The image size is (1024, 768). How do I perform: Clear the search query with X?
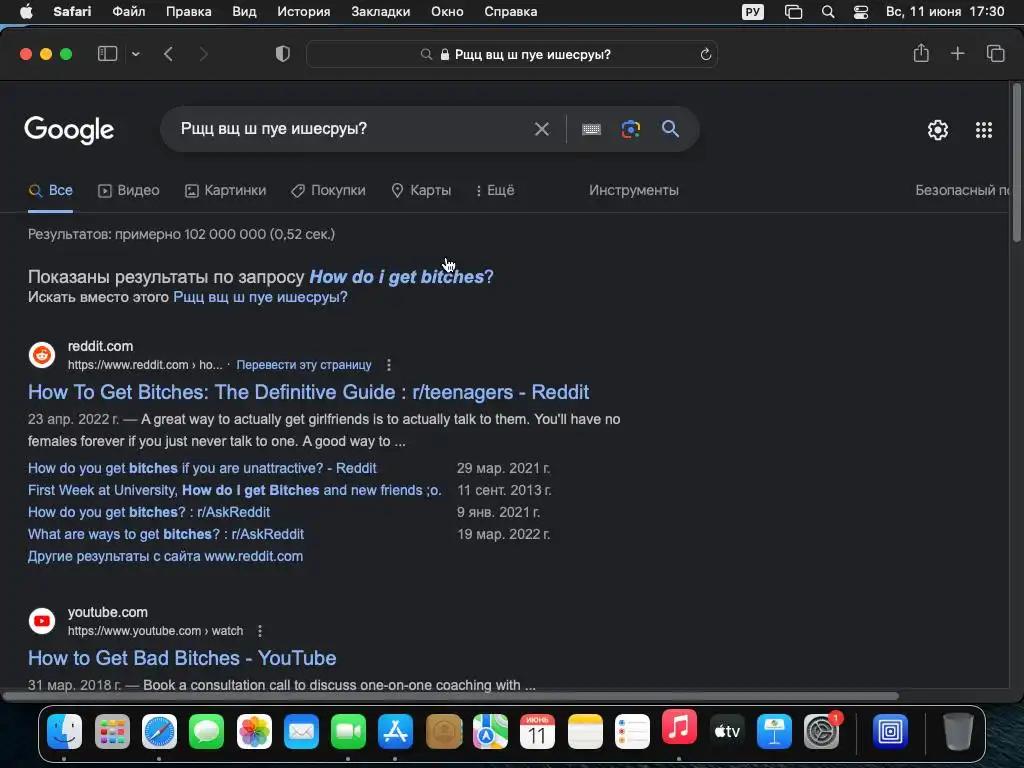click(541, 129)
